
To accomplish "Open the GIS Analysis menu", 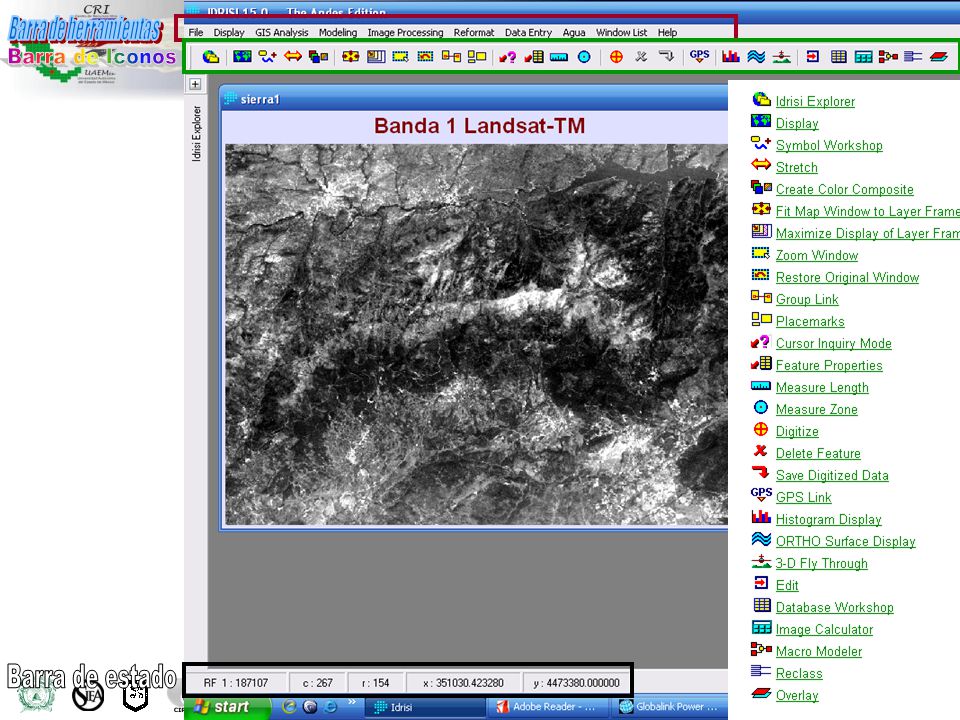I will pyautogui.click(x=282, y=32).
